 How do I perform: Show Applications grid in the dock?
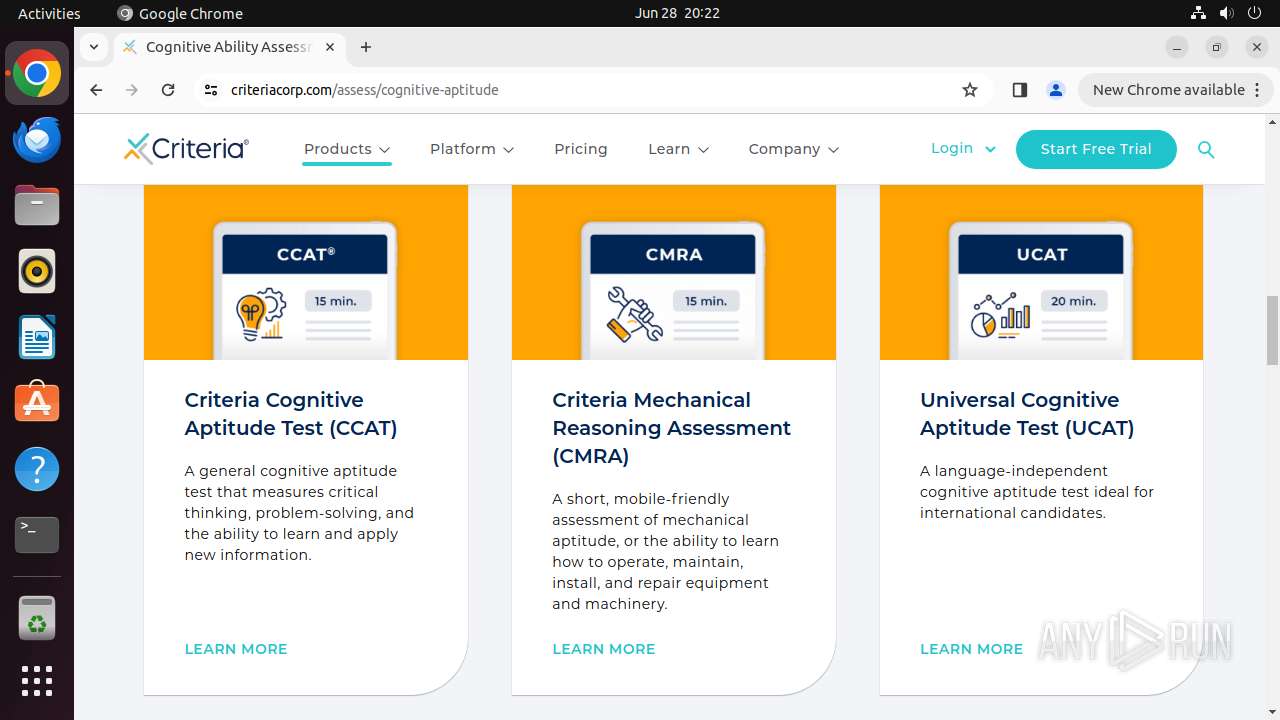[37, 681]
